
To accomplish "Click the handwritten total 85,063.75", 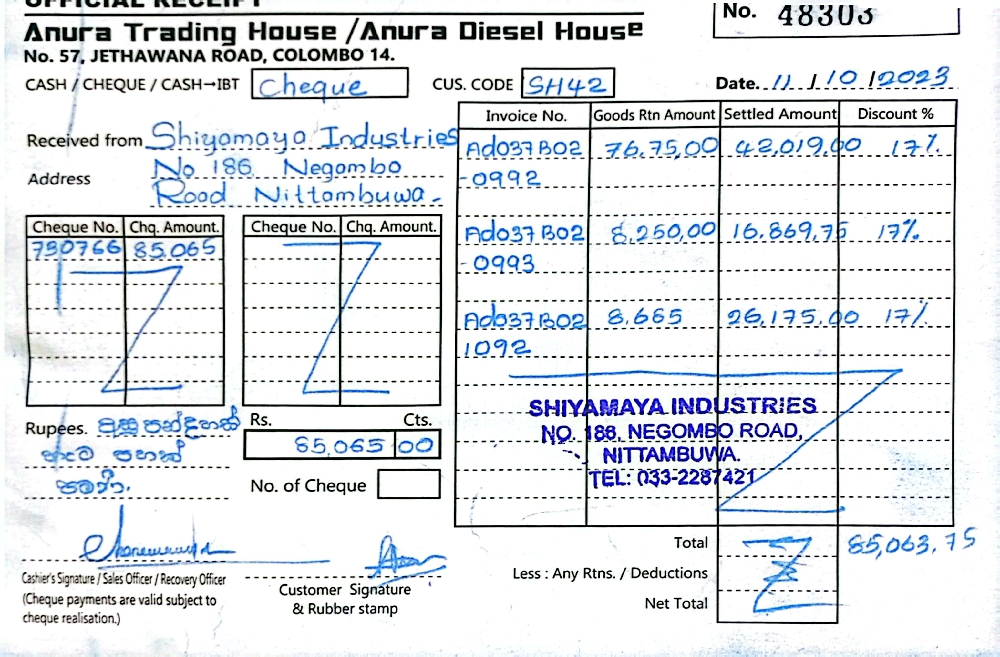I will pyautogui.click(x=911, y=545).
